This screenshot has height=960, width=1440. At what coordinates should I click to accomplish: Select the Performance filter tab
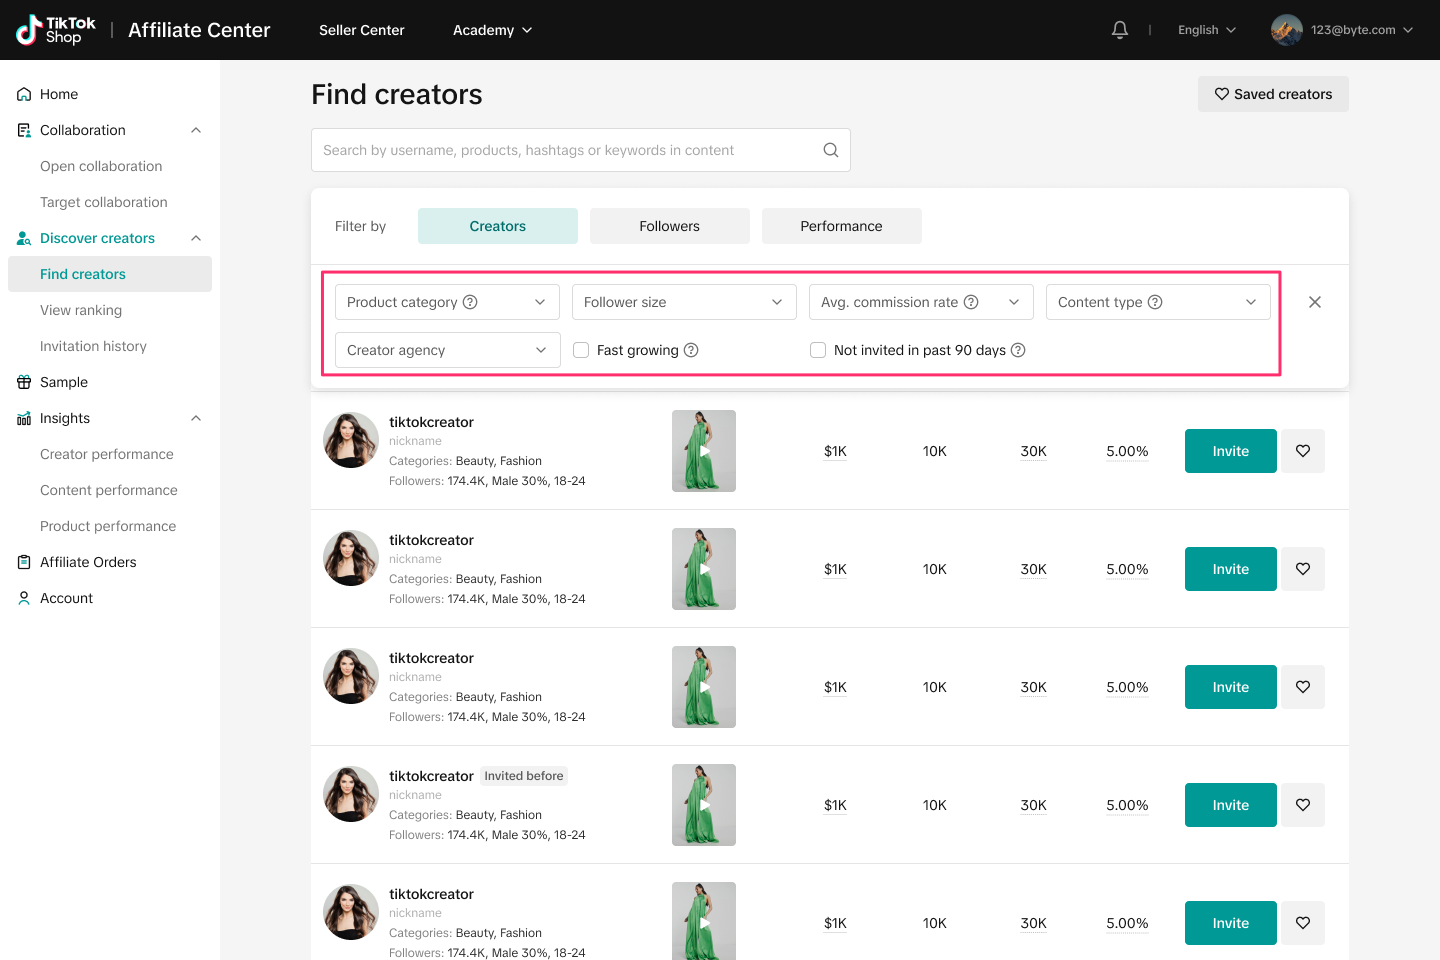(x=841, y=226)
